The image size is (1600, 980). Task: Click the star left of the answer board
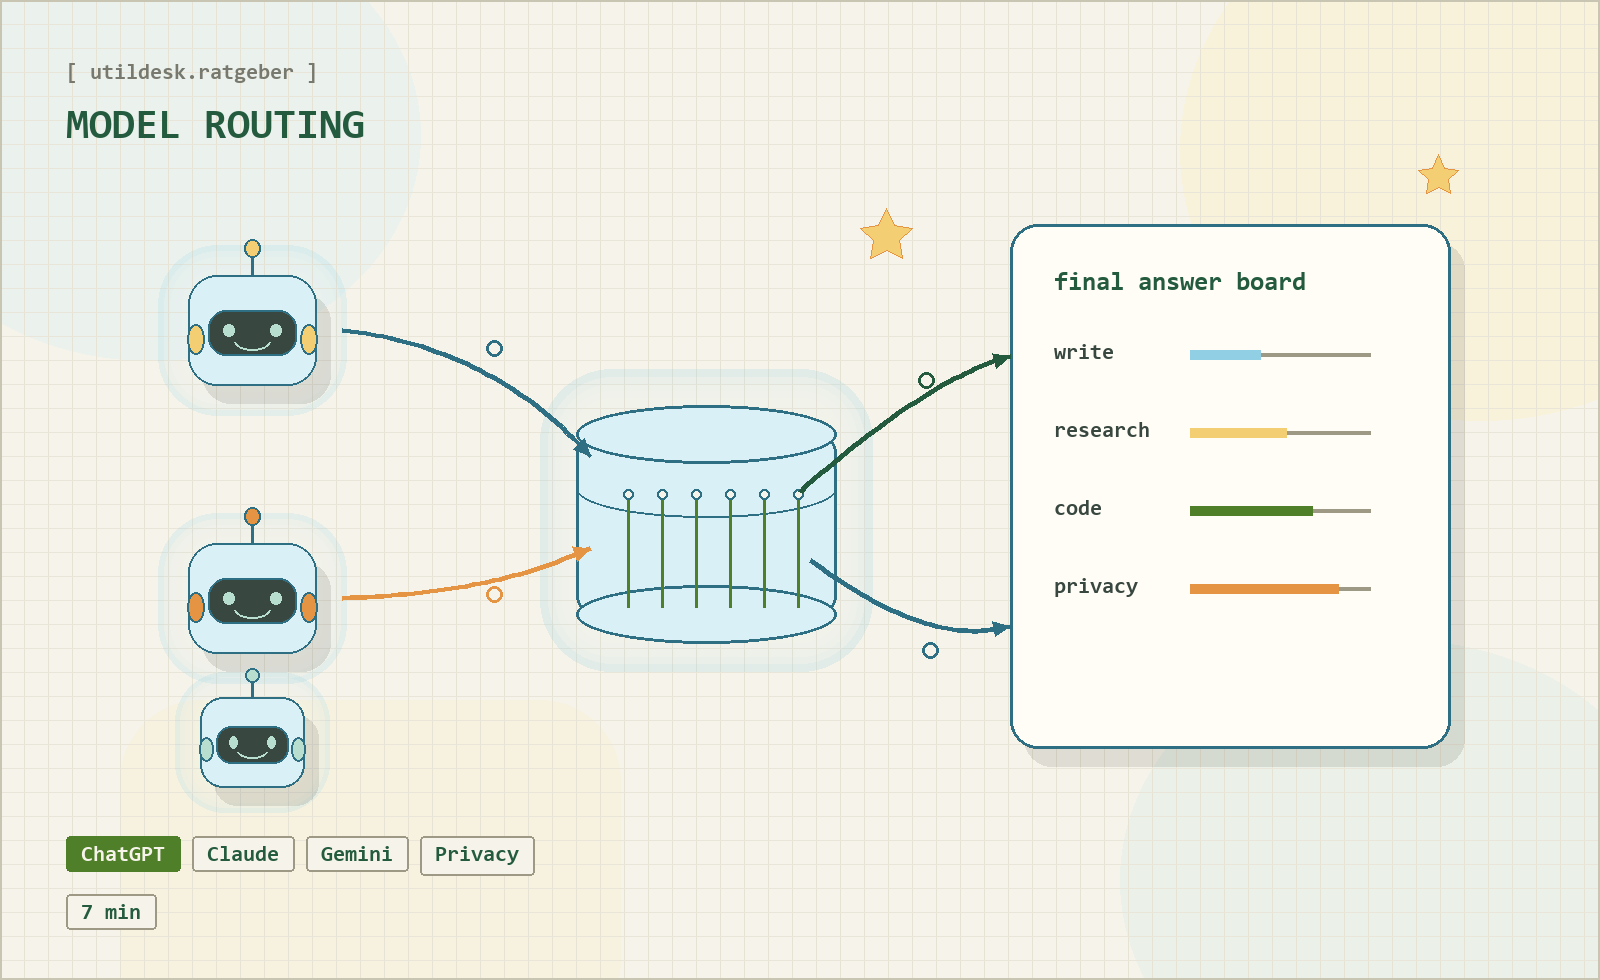[886, 236]
